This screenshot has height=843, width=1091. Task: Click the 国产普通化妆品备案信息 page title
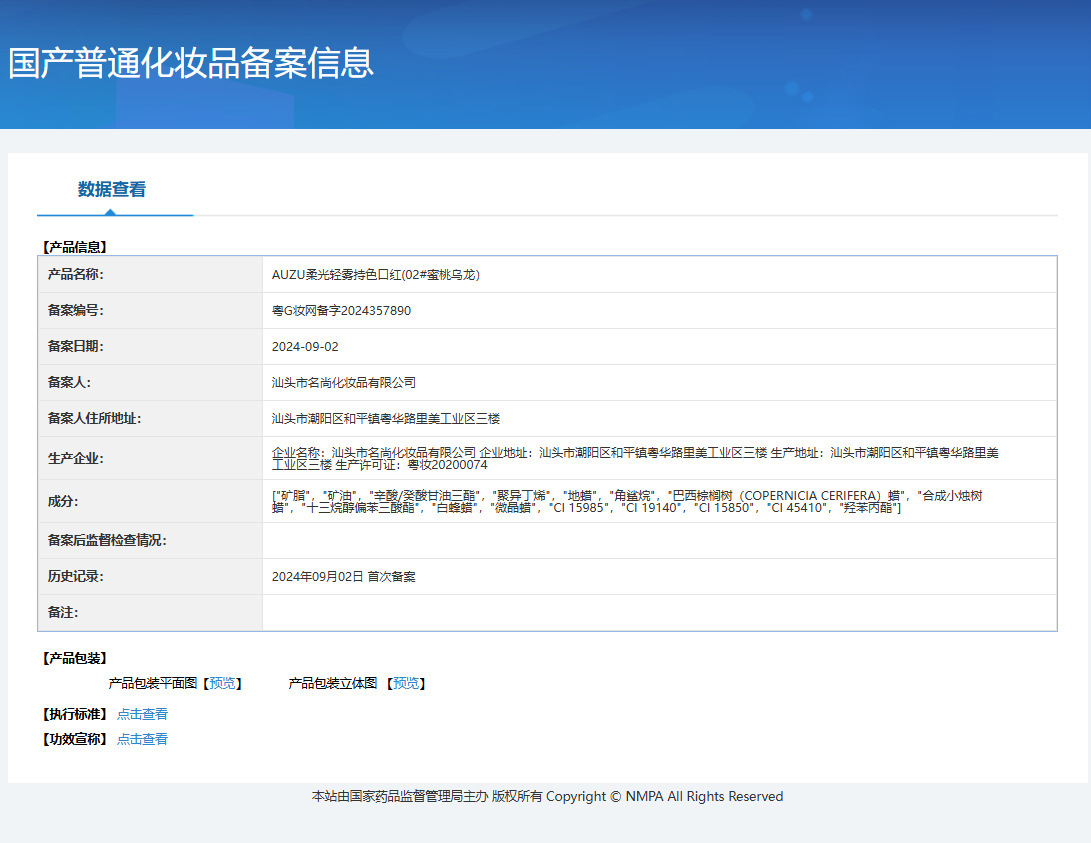[191, 62]
